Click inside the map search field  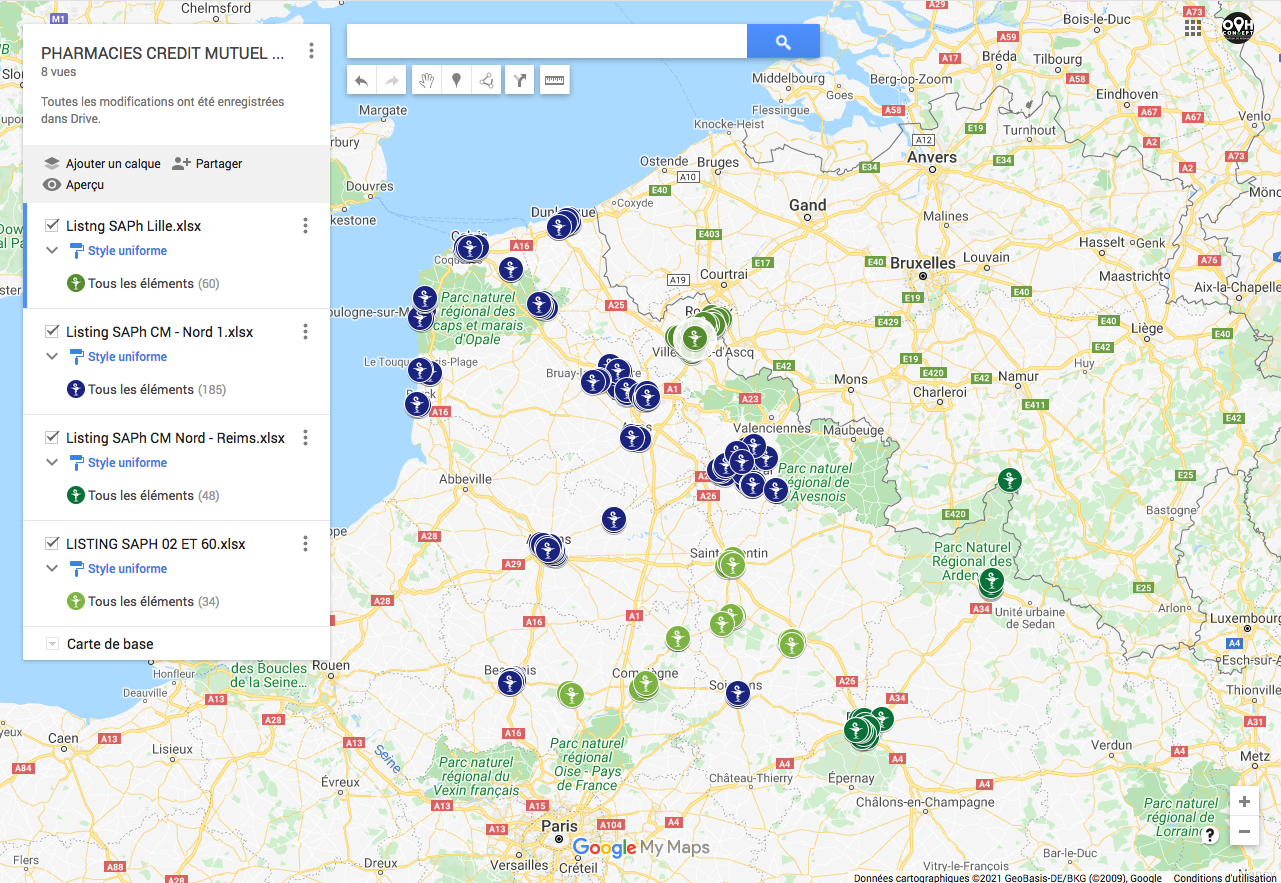547,42
